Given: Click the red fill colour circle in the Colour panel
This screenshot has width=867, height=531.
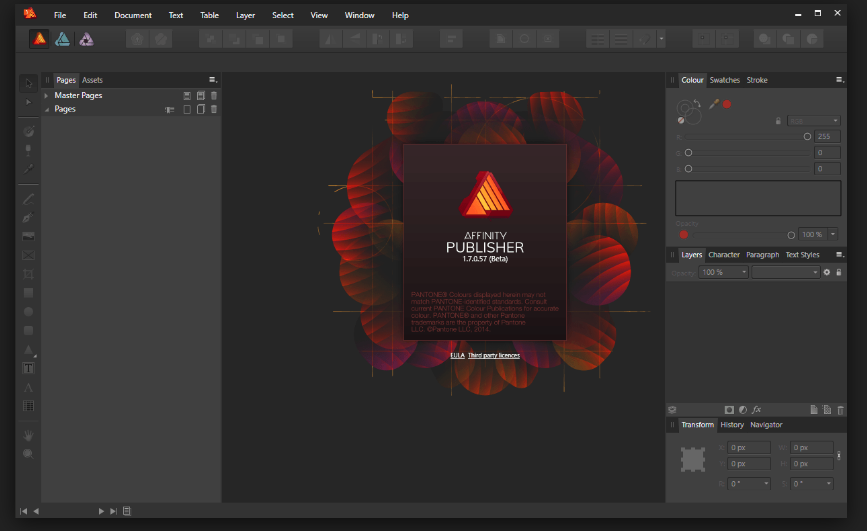Looking at the screenshot, I should coord(727,104).
